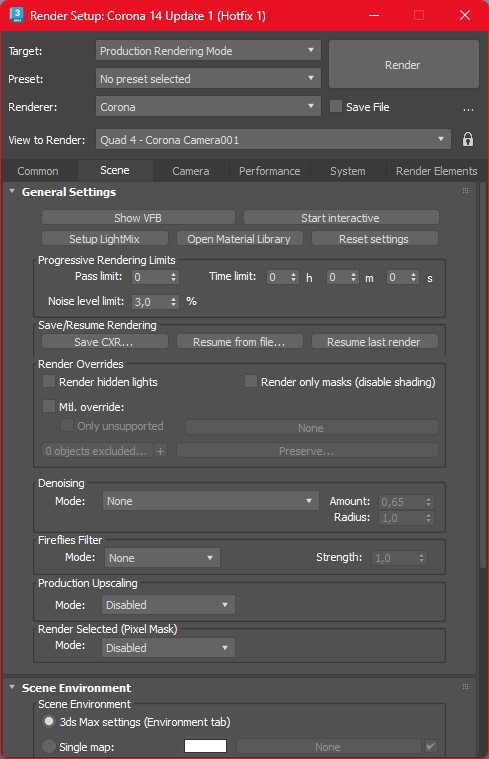
Task: Open Render Selected (Pixel Mask) Mode dropdown
Action: [x=168, y=648]
